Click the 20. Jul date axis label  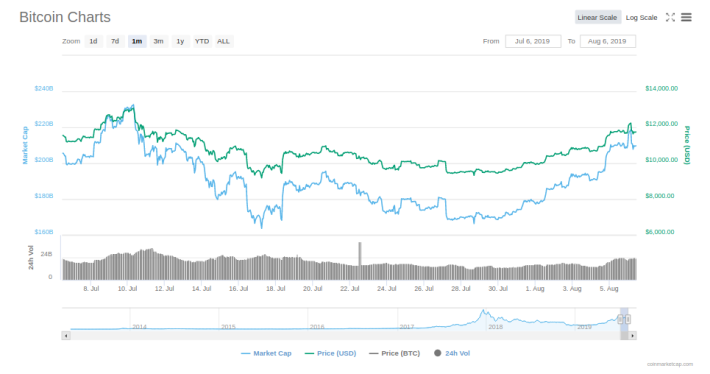pos(312,288)
